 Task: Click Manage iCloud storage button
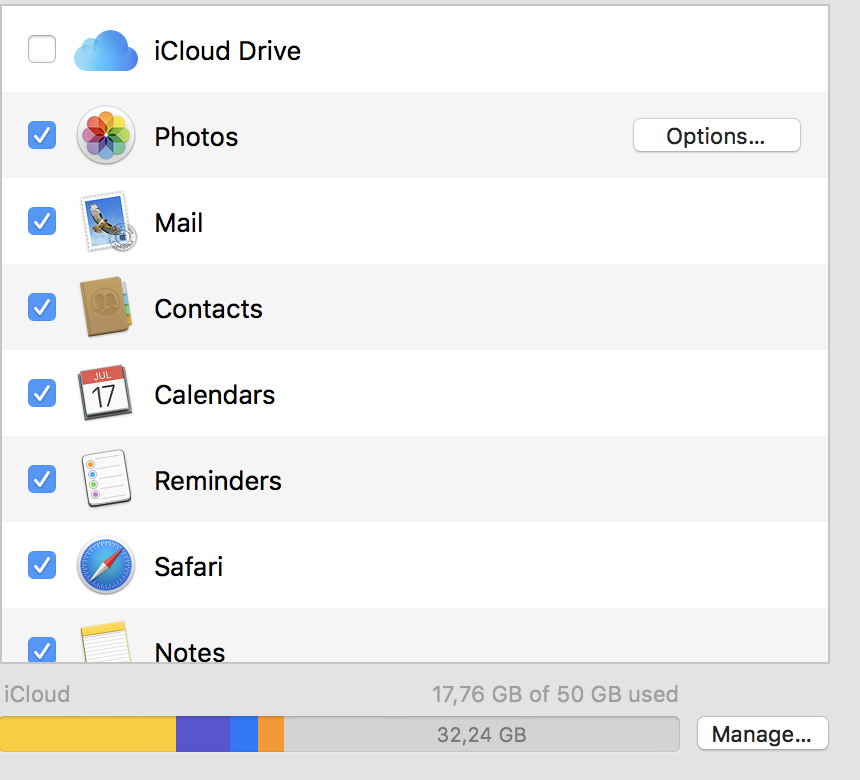(762, 734)
